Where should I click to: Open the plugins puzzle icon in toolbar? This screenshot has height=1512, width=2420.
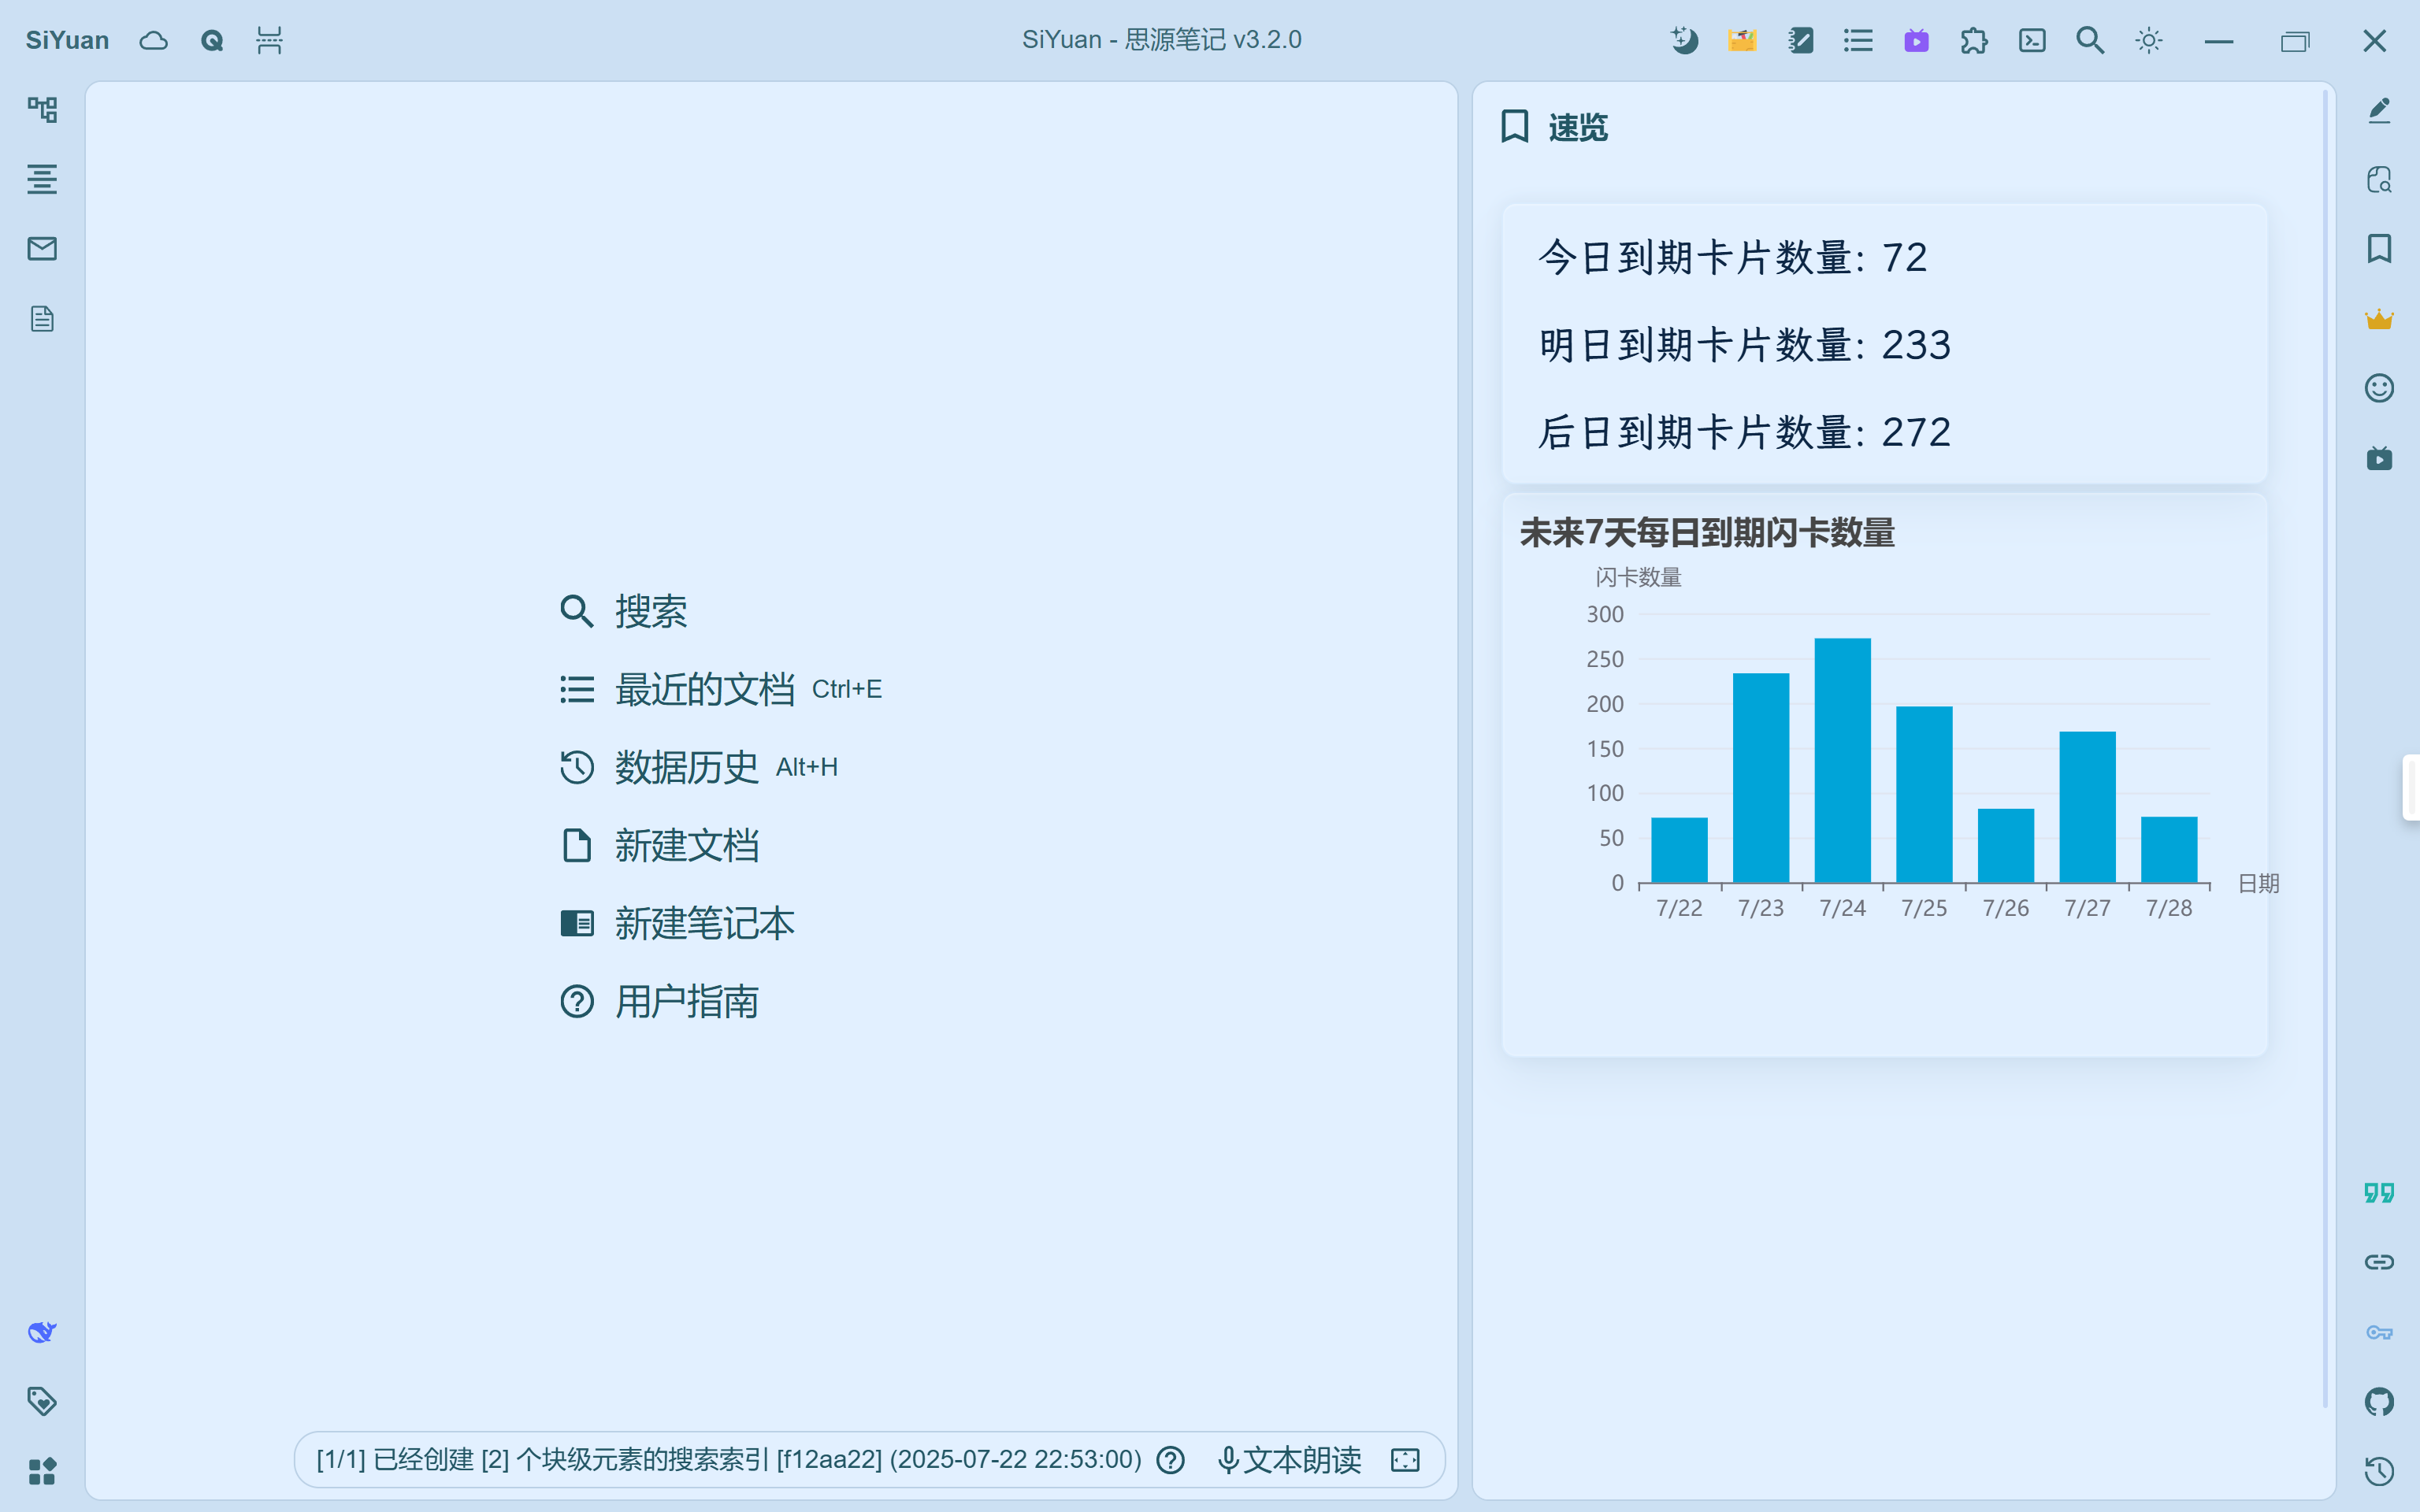coord(1974,40)
